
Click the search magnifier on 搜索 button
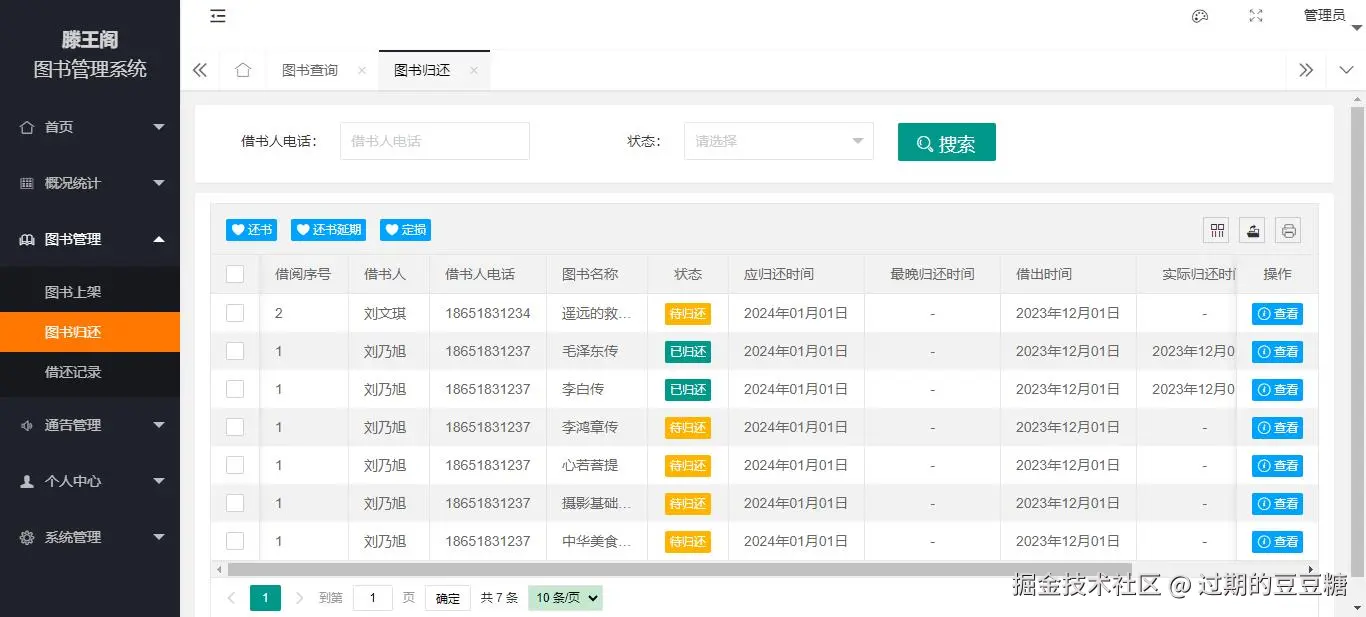(923, 142)
